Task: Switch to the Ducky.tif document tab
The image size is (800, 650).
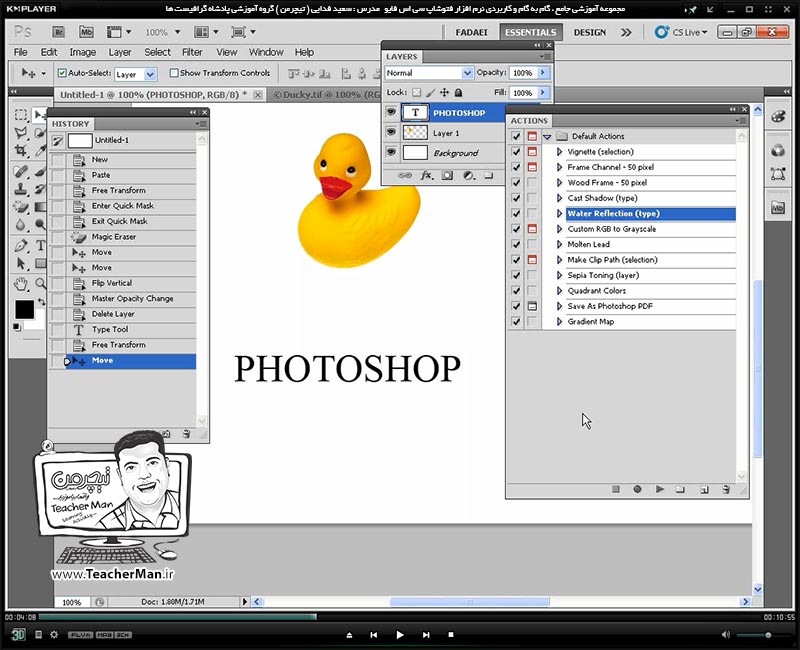Action: coord(327,94)
